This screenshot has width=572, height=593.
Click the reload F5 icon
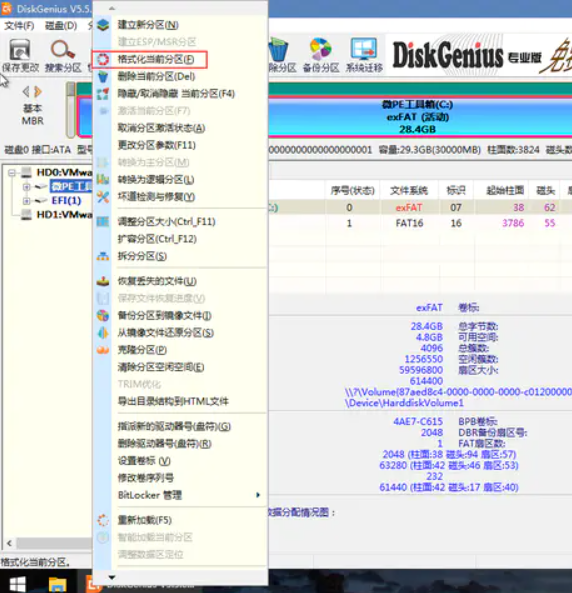tap(103, 520)
